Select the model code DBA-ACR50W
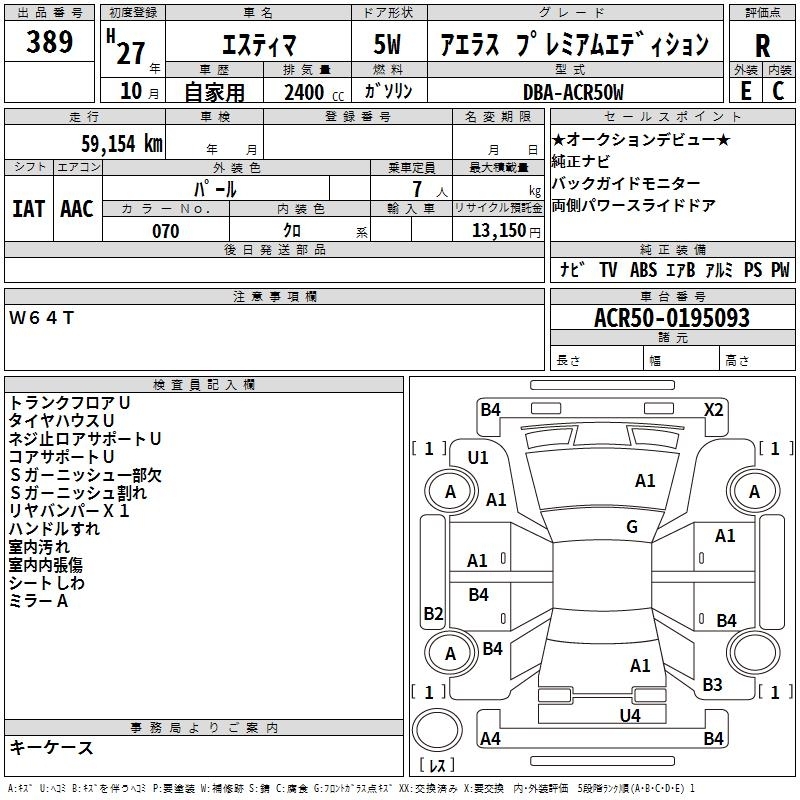 tap(573, 92)
